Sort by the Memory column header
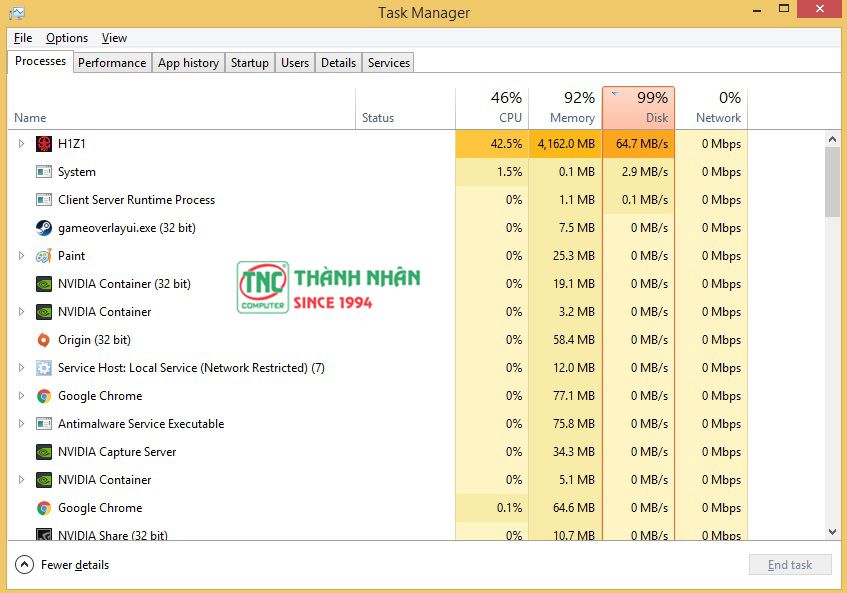847x593 pixels. pyautogui.click(x=566, y=107)
